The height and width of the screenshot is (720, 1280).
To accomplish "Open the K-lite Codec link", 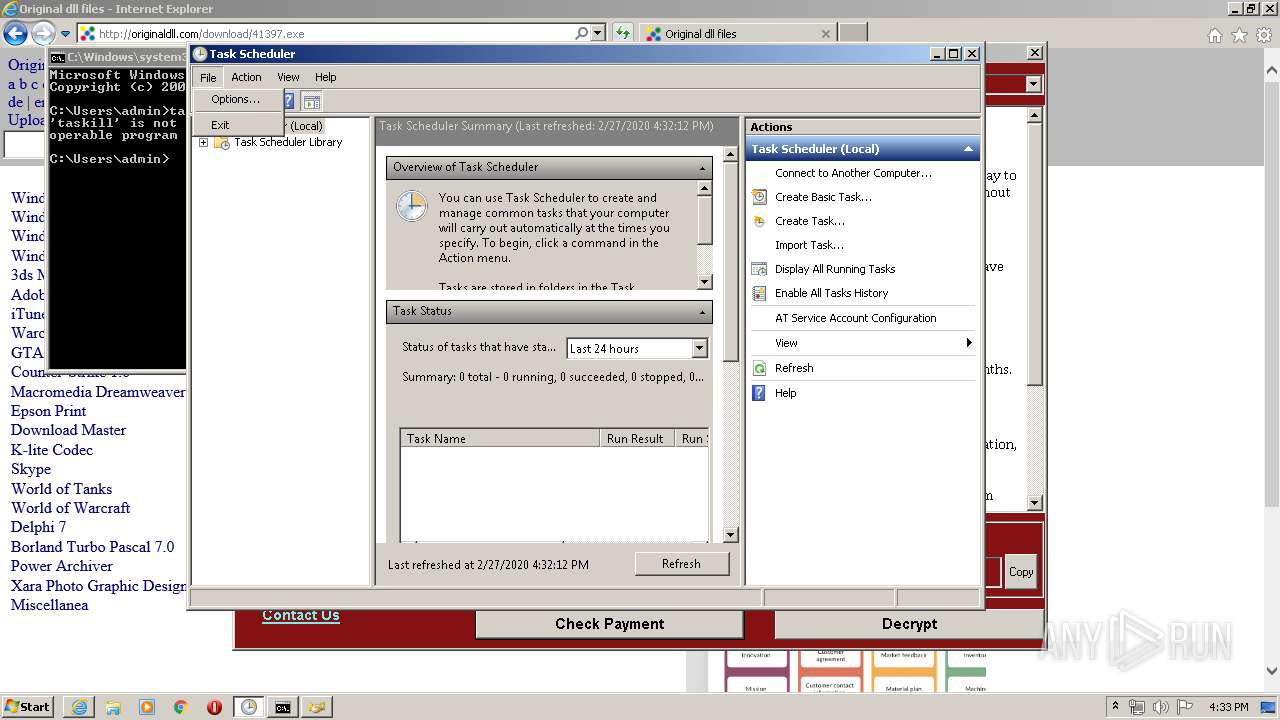I will click(x=52, y=450).
